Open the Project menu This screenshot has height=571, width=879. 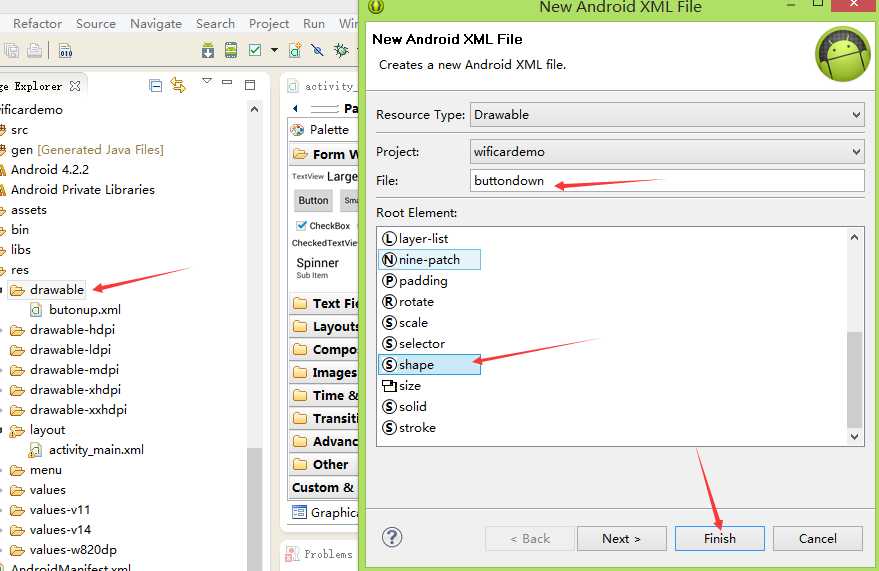[269, 24]
